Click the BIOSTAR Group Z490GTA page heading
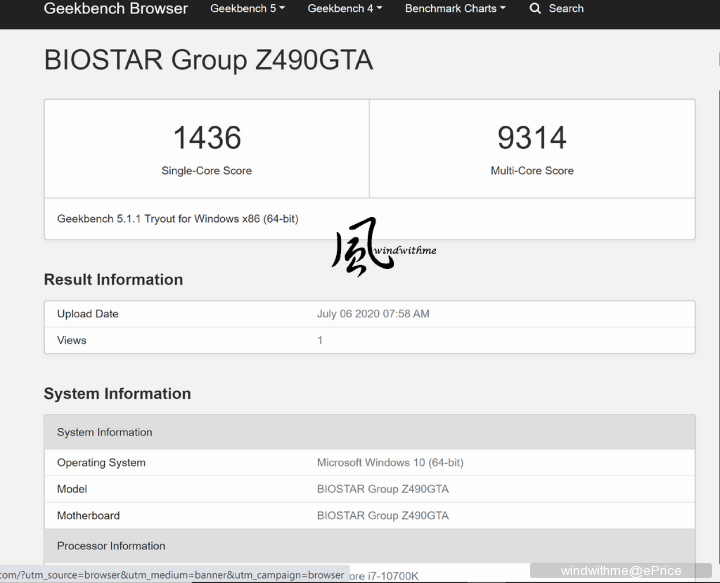Image resolution: width=720 pixels, height=583 pixels. pyautogui.click(x=208, y=60)
